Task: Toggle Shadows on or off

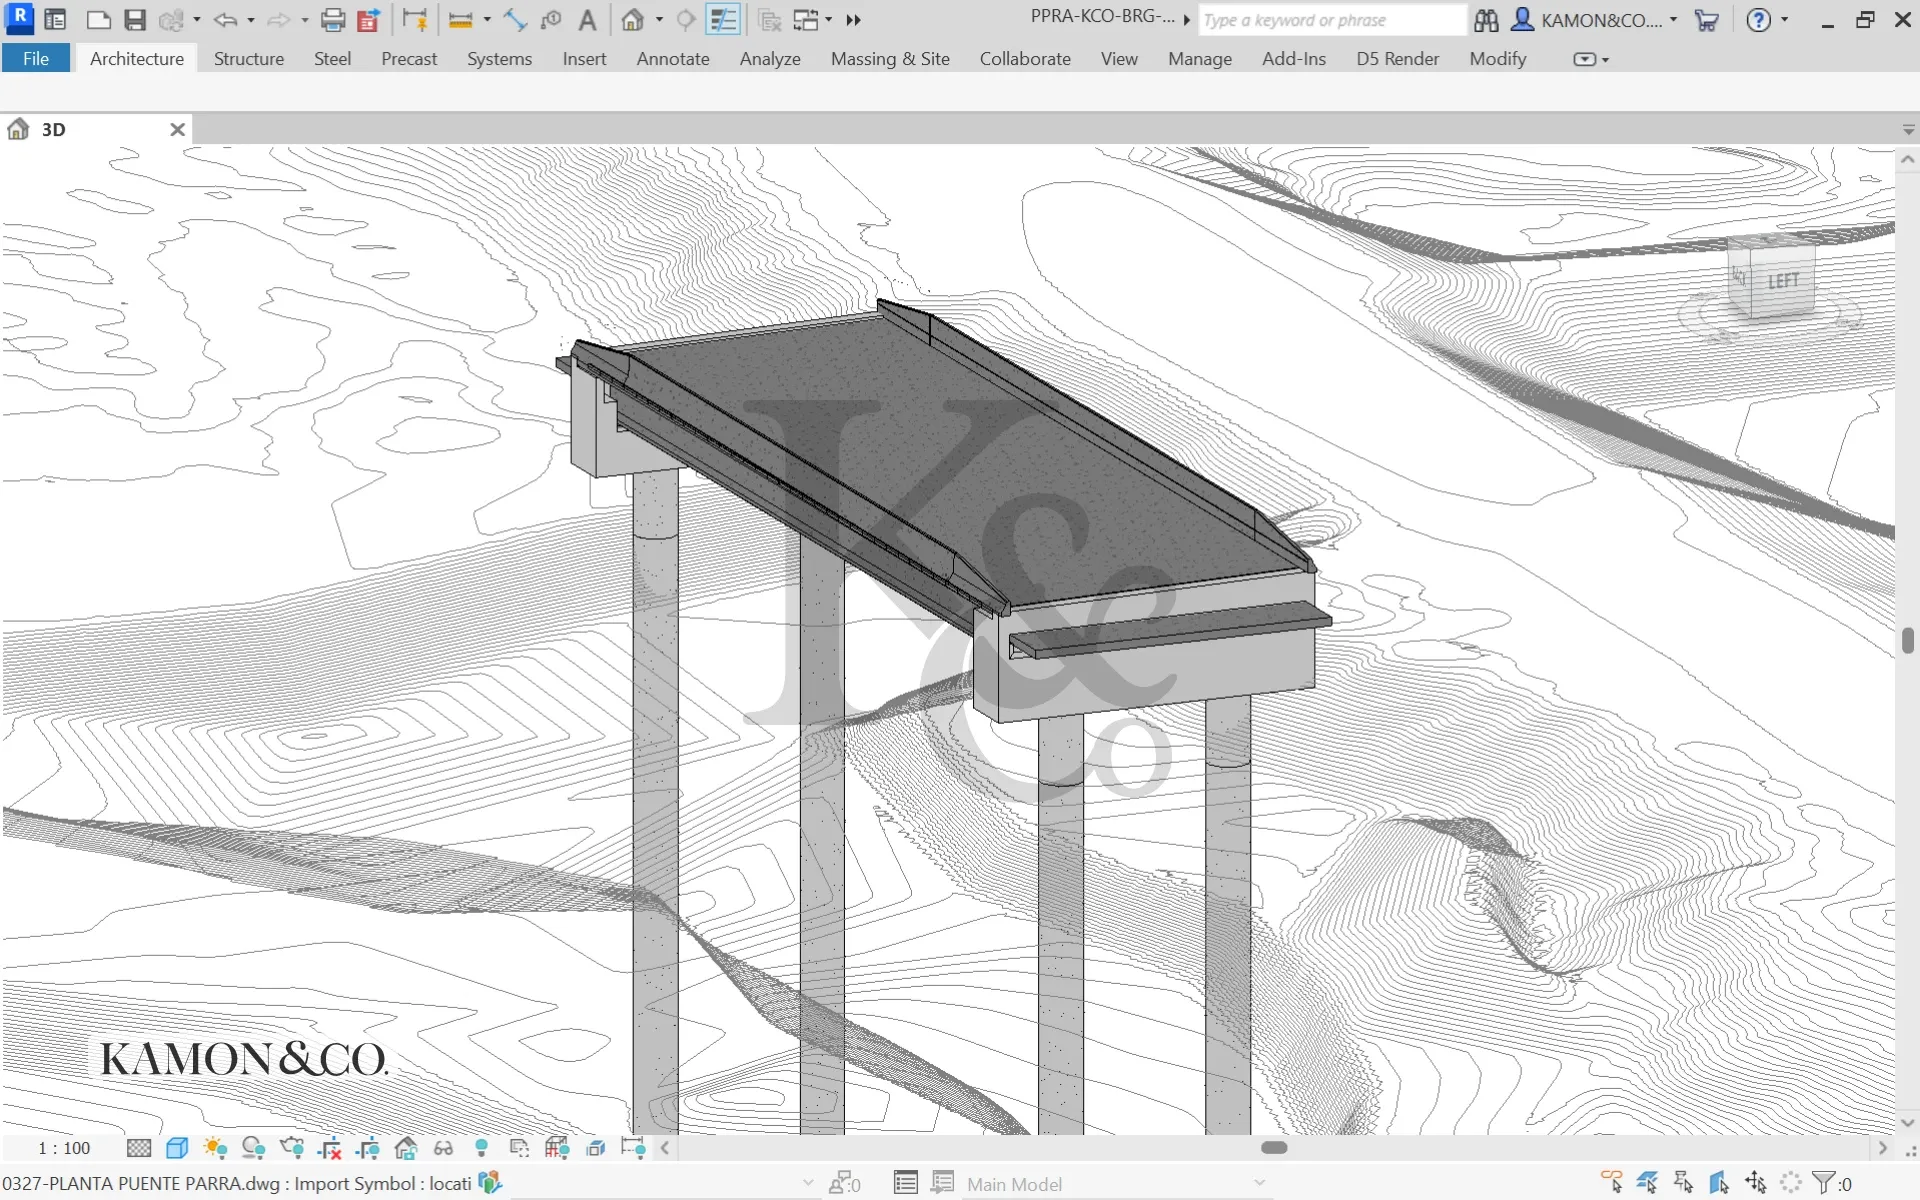Action: [254, 1148]
